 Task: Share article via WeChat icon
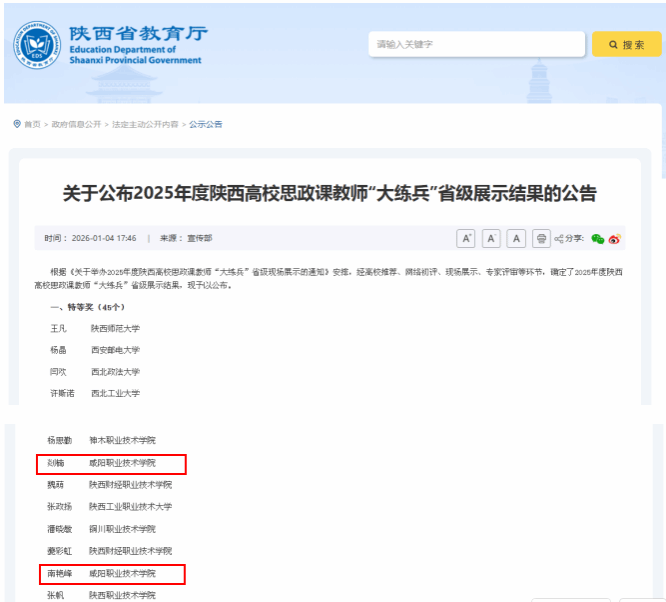(x=598, y=239)
